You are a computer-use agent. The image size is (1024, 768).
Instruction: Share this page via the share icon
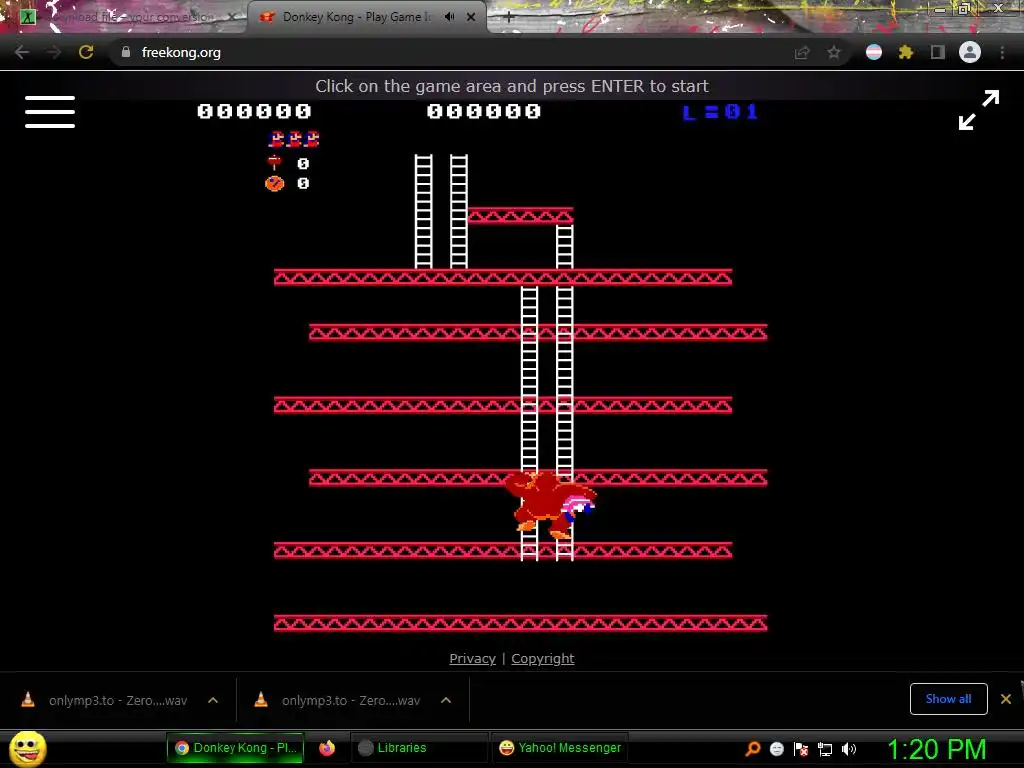tap(802, 52)
